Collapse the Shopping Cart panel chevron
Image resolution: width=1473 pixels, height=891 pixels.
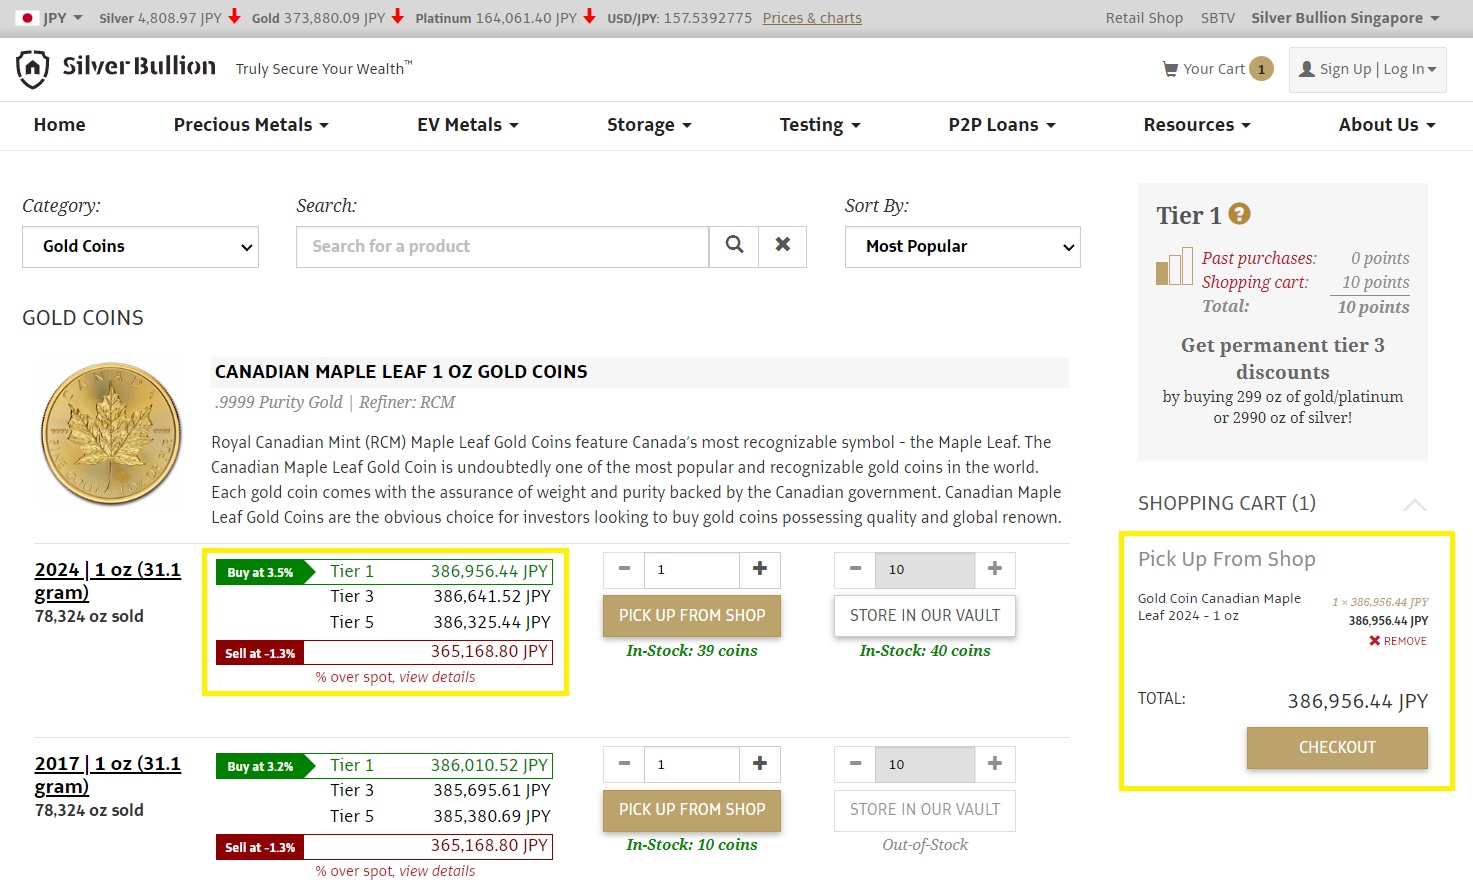pos(1414,504)
